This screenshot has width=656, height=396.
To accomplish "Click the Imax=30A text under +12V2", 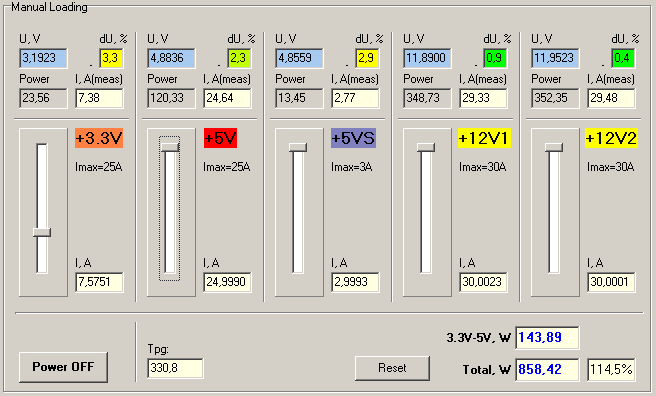I will click(x=611, y=167).
